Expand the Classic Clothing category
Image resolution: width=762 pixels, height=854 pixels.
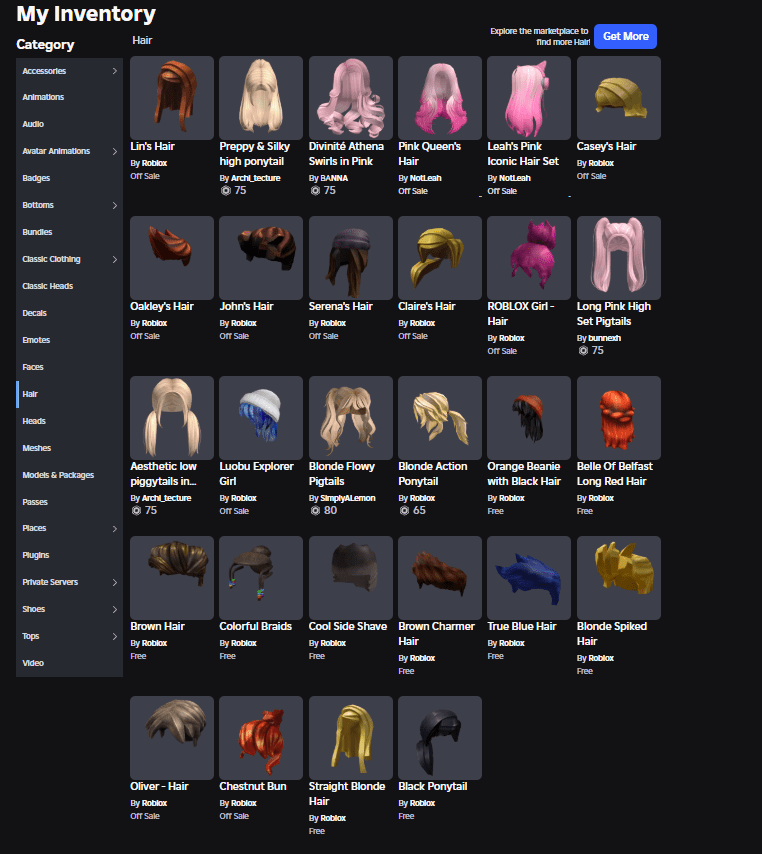point(114,259)
